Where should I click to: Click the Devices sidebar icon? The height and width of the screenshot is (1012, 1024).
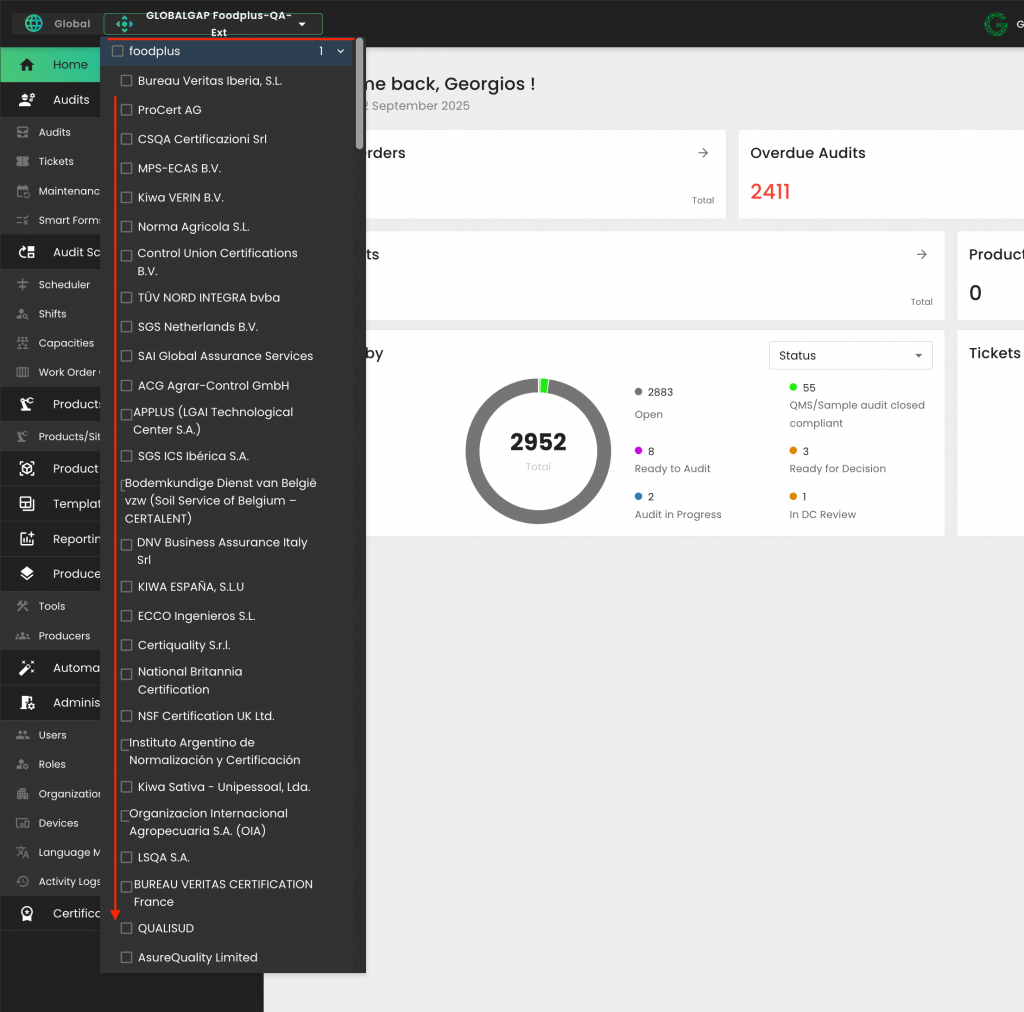[23, 823]
